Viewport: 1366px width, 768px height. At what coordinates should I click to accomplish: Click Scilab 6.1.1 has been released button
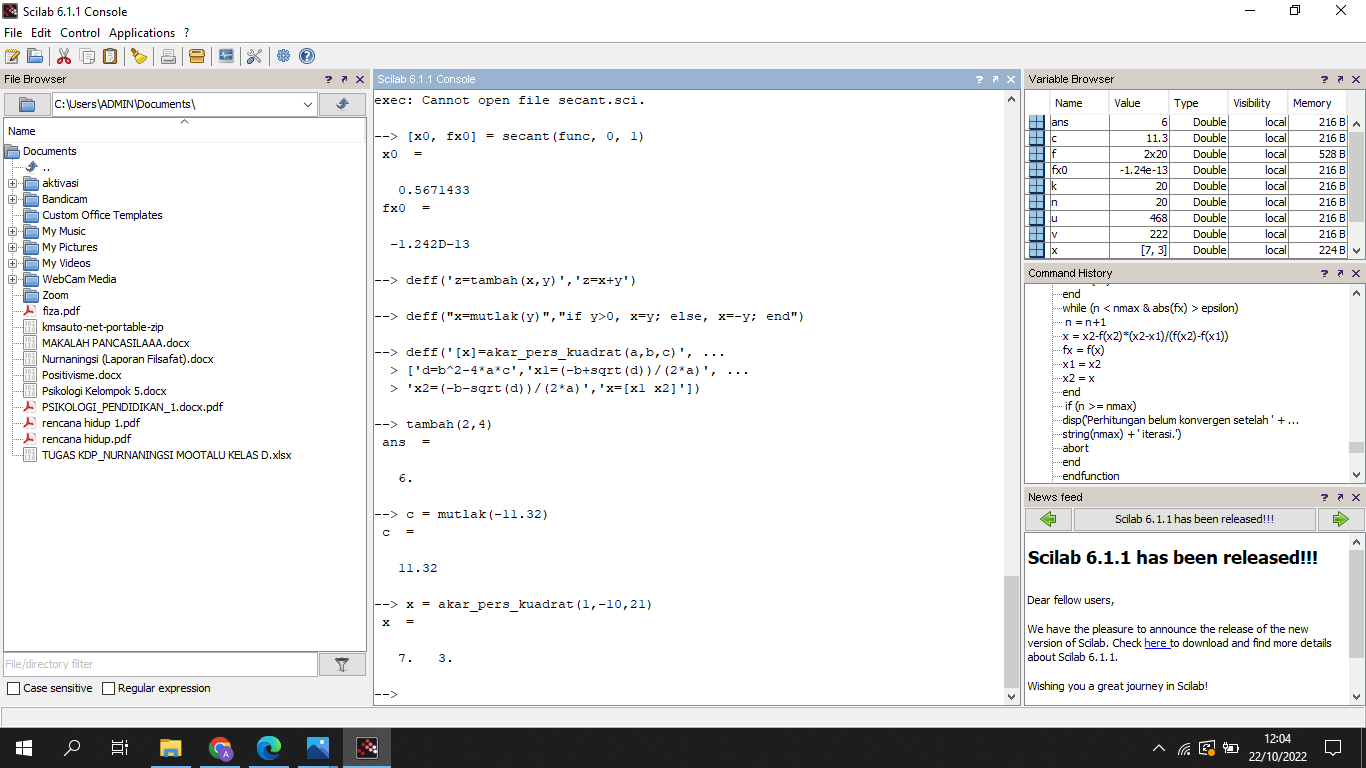[1195, 519]
